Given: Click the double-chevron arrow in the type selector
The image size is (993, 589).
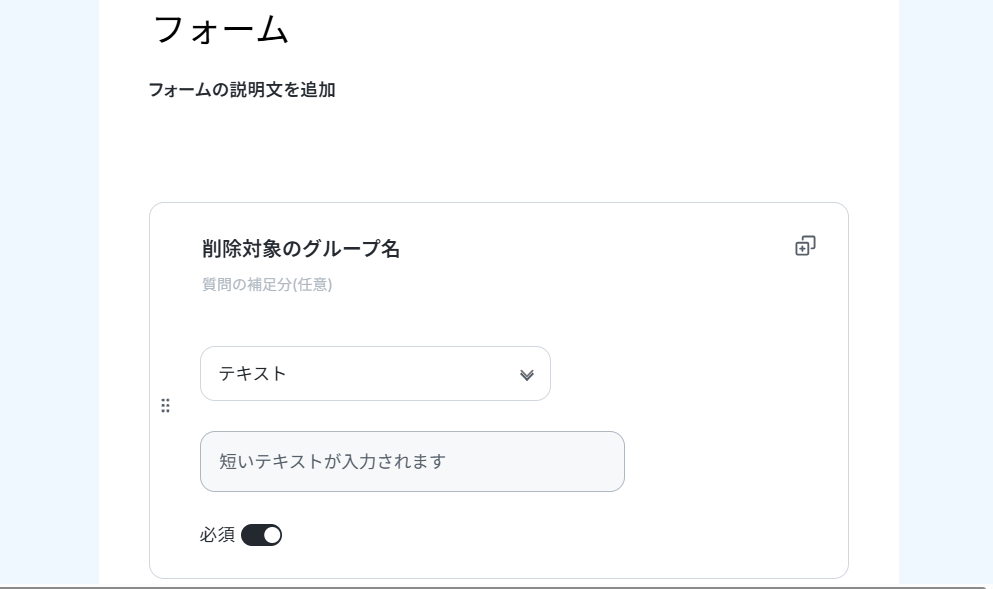Looking at the screenshot, I should click(x=527, y=375).
